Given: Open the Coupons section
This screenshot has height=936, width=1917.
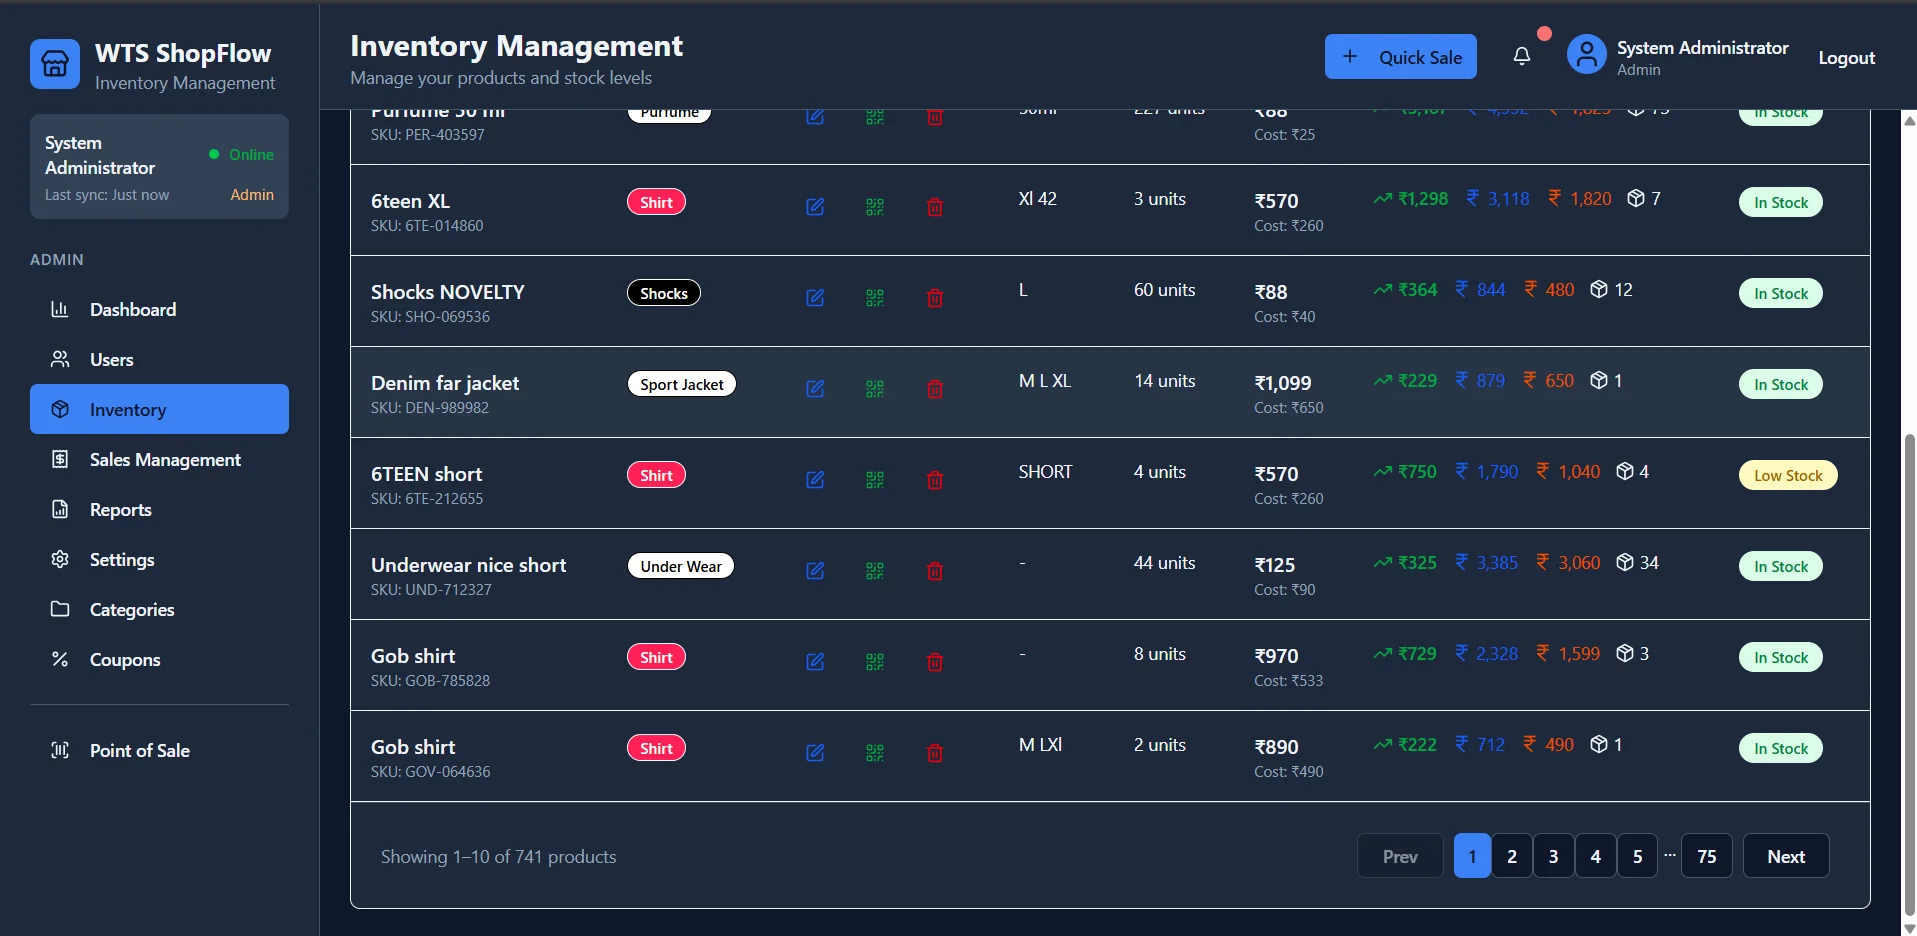Looking at the screenshot, I should [x=159, y=659].
